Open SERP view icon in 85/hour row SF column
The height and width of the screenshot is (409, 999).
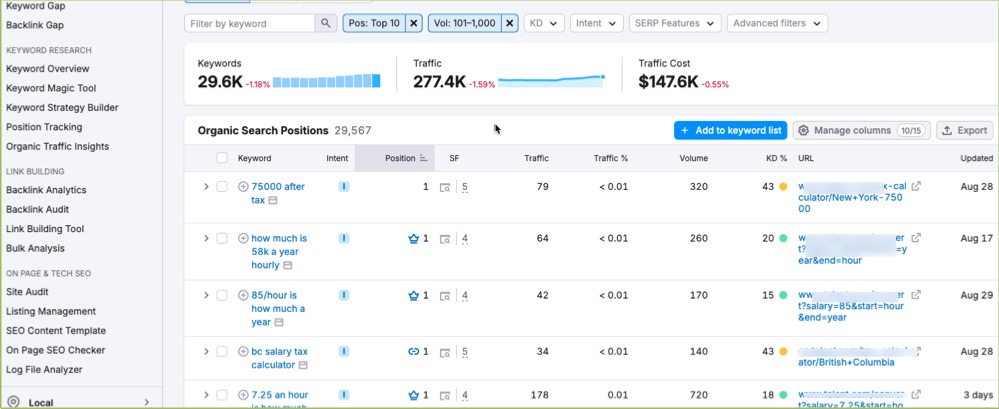click(446, 296)
